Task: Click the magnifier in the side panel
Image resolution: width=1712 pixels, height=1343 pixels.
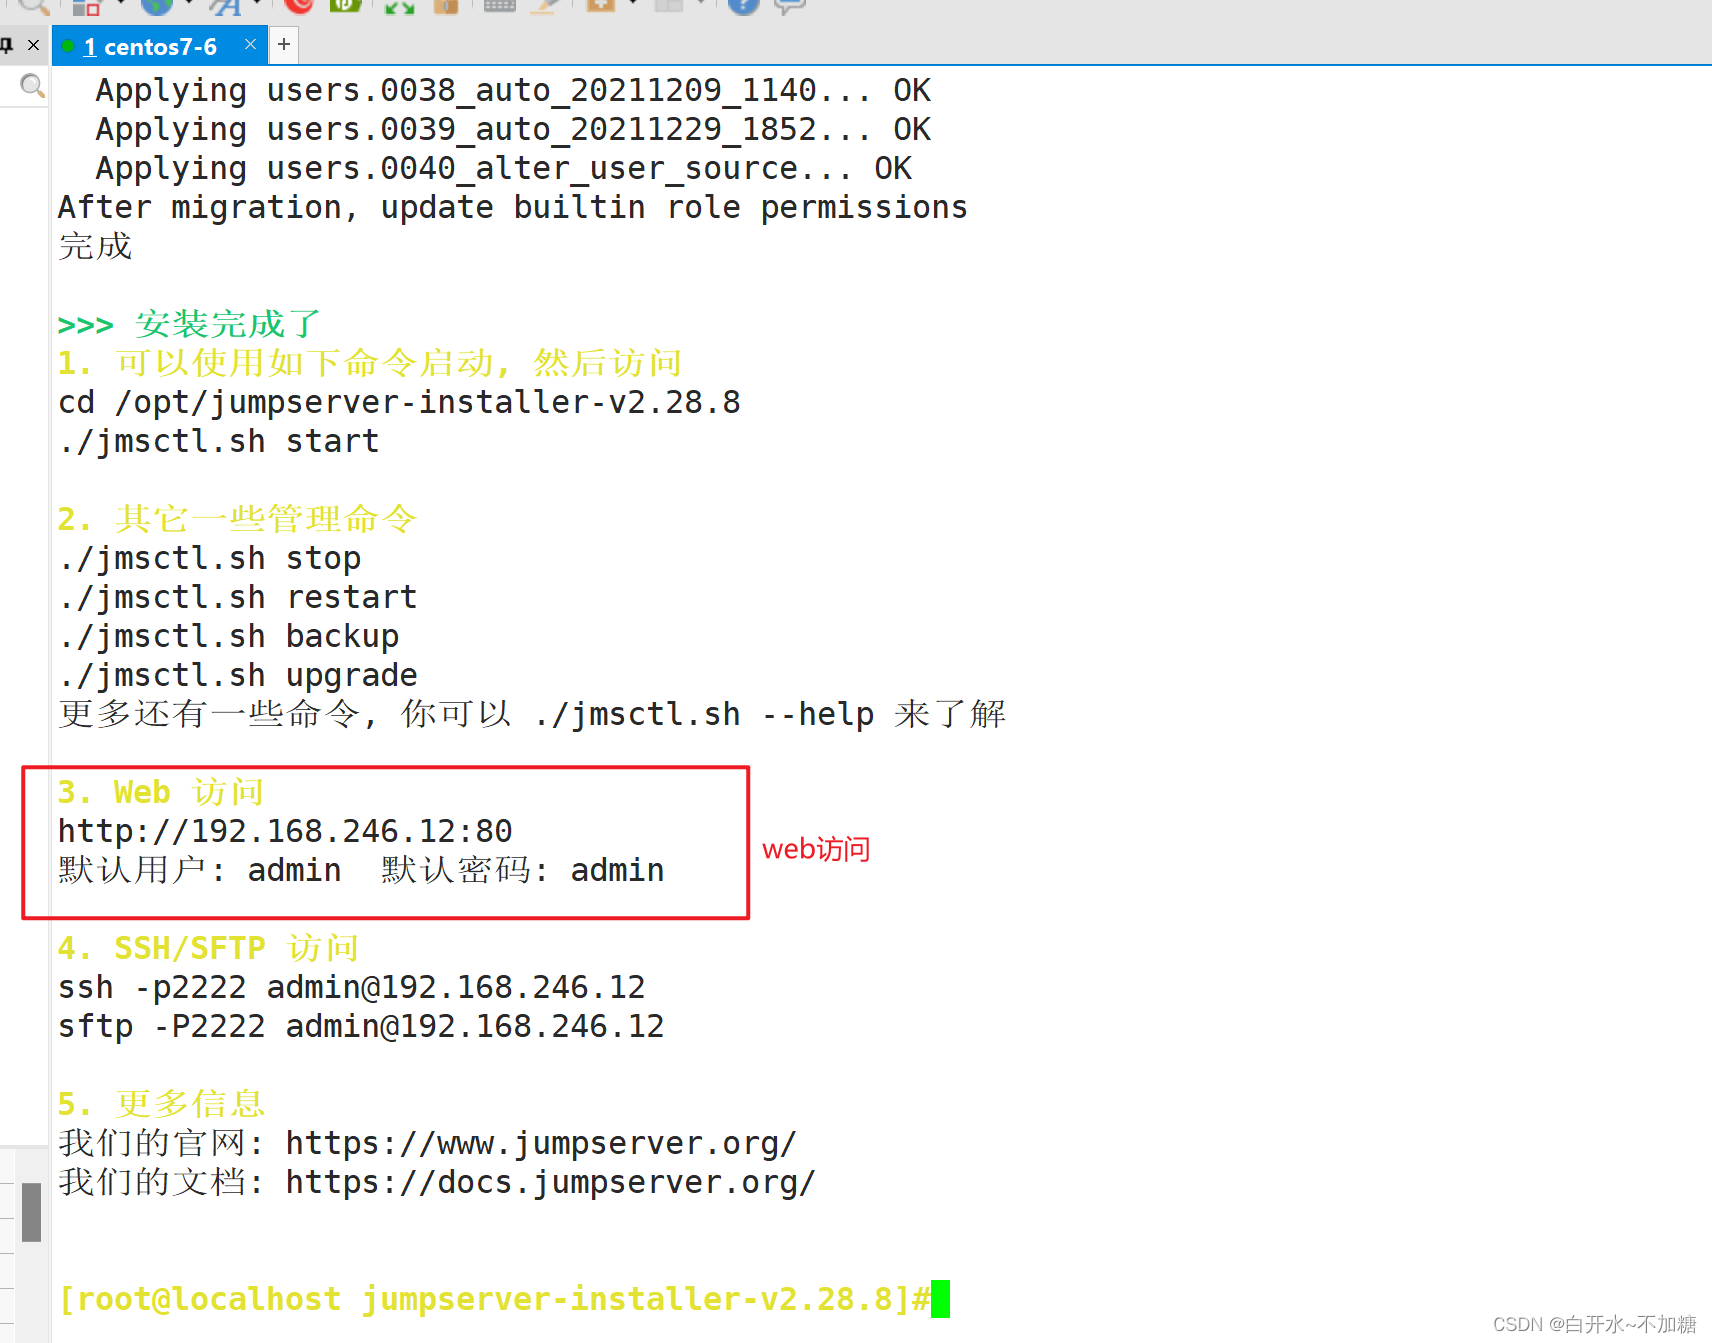Action: point(32,86)
